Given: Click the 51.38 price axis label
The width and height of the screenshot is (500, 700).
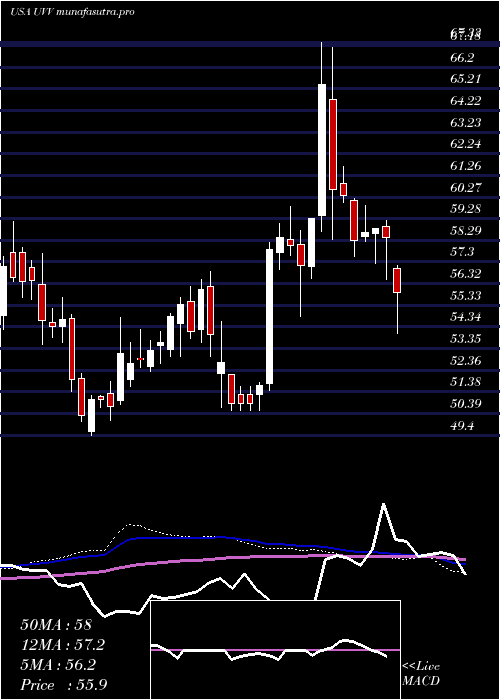Looking at the screenshot, I should [x=466, y=382].
